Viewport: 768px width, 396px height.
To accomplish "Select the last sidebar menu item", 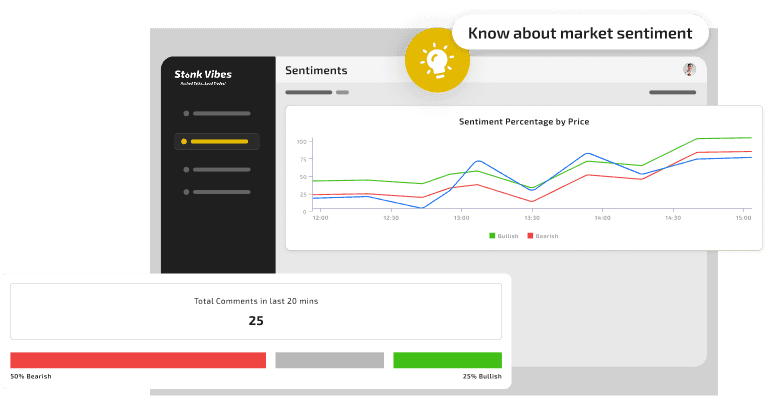I will (x=216, y=192).
